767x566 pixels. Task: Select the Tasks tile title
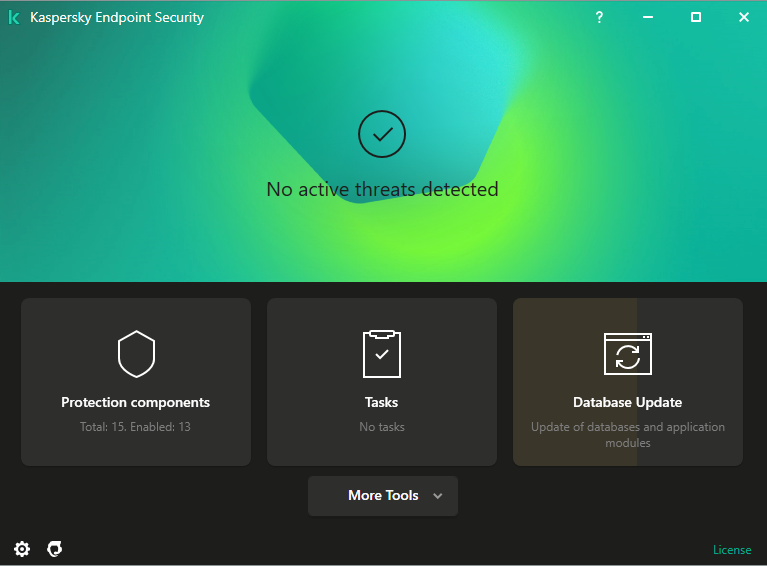click(381, 402)
